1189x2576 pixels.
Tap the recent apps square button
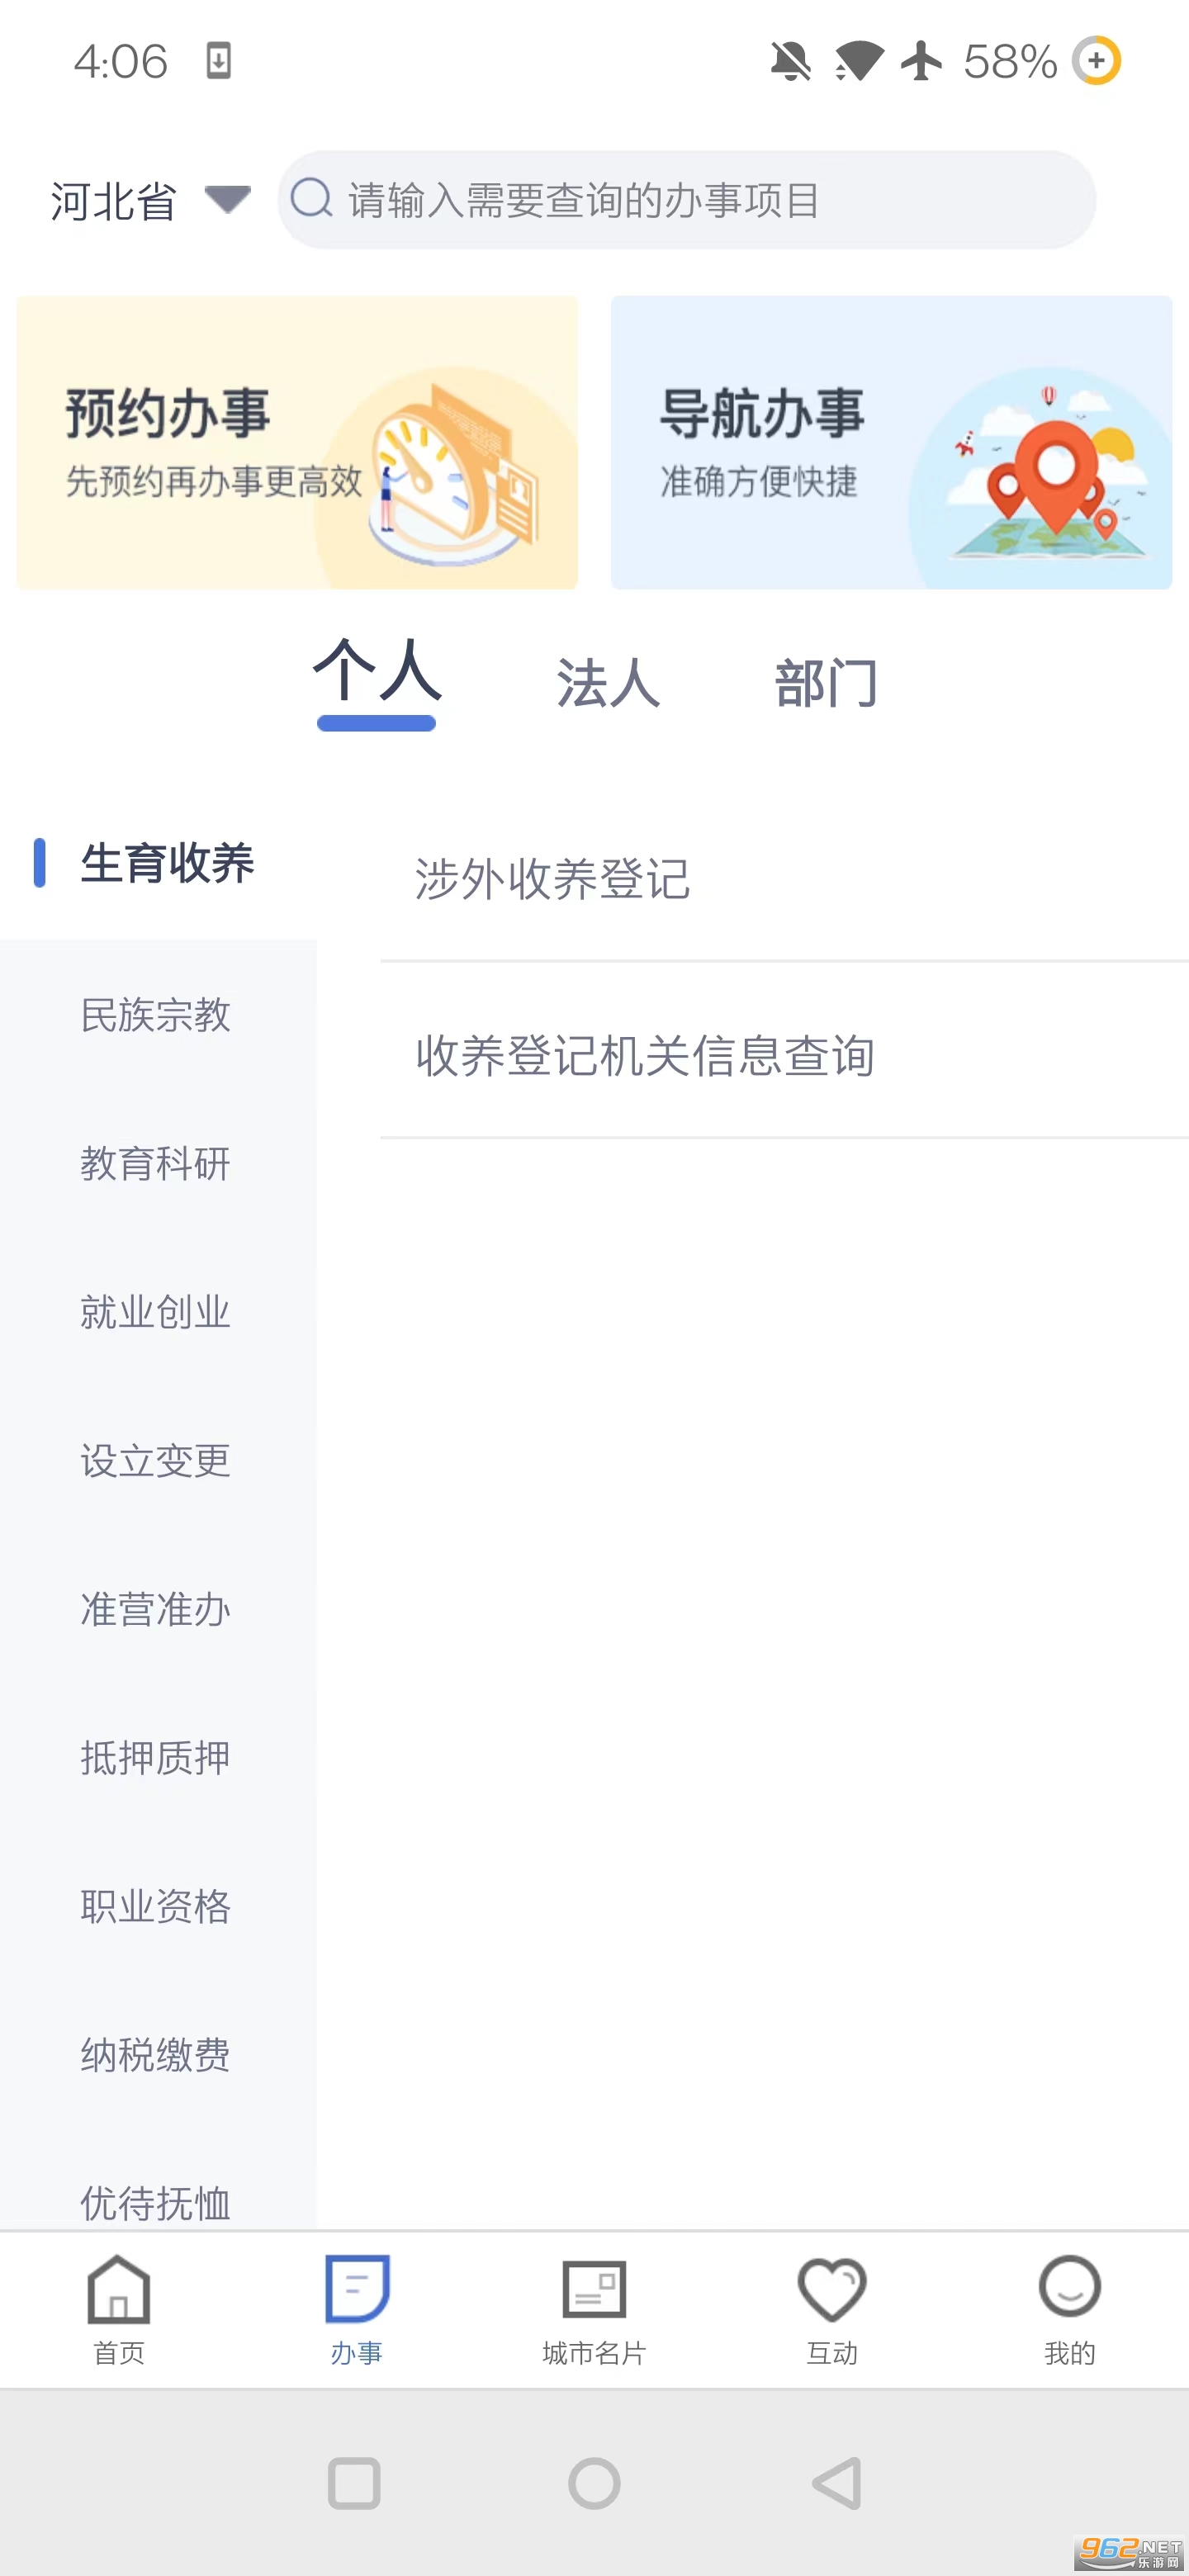(x=354, y=2483)
